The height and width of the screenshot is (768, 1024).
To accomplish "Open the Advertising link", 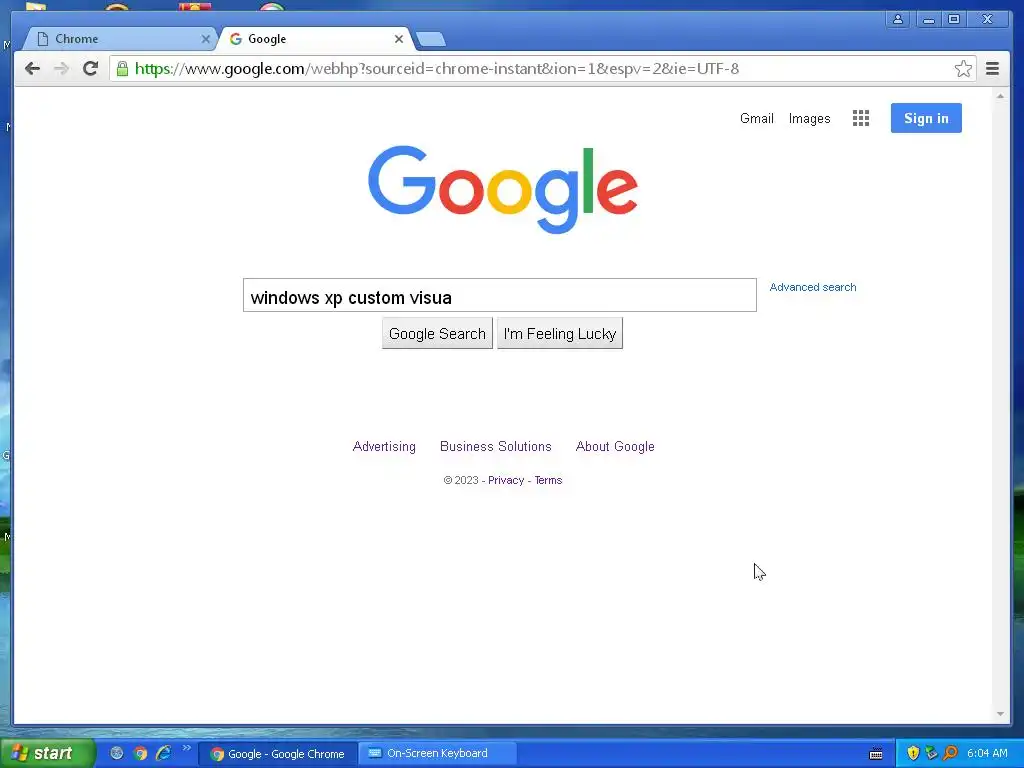I will click(384, 447).
